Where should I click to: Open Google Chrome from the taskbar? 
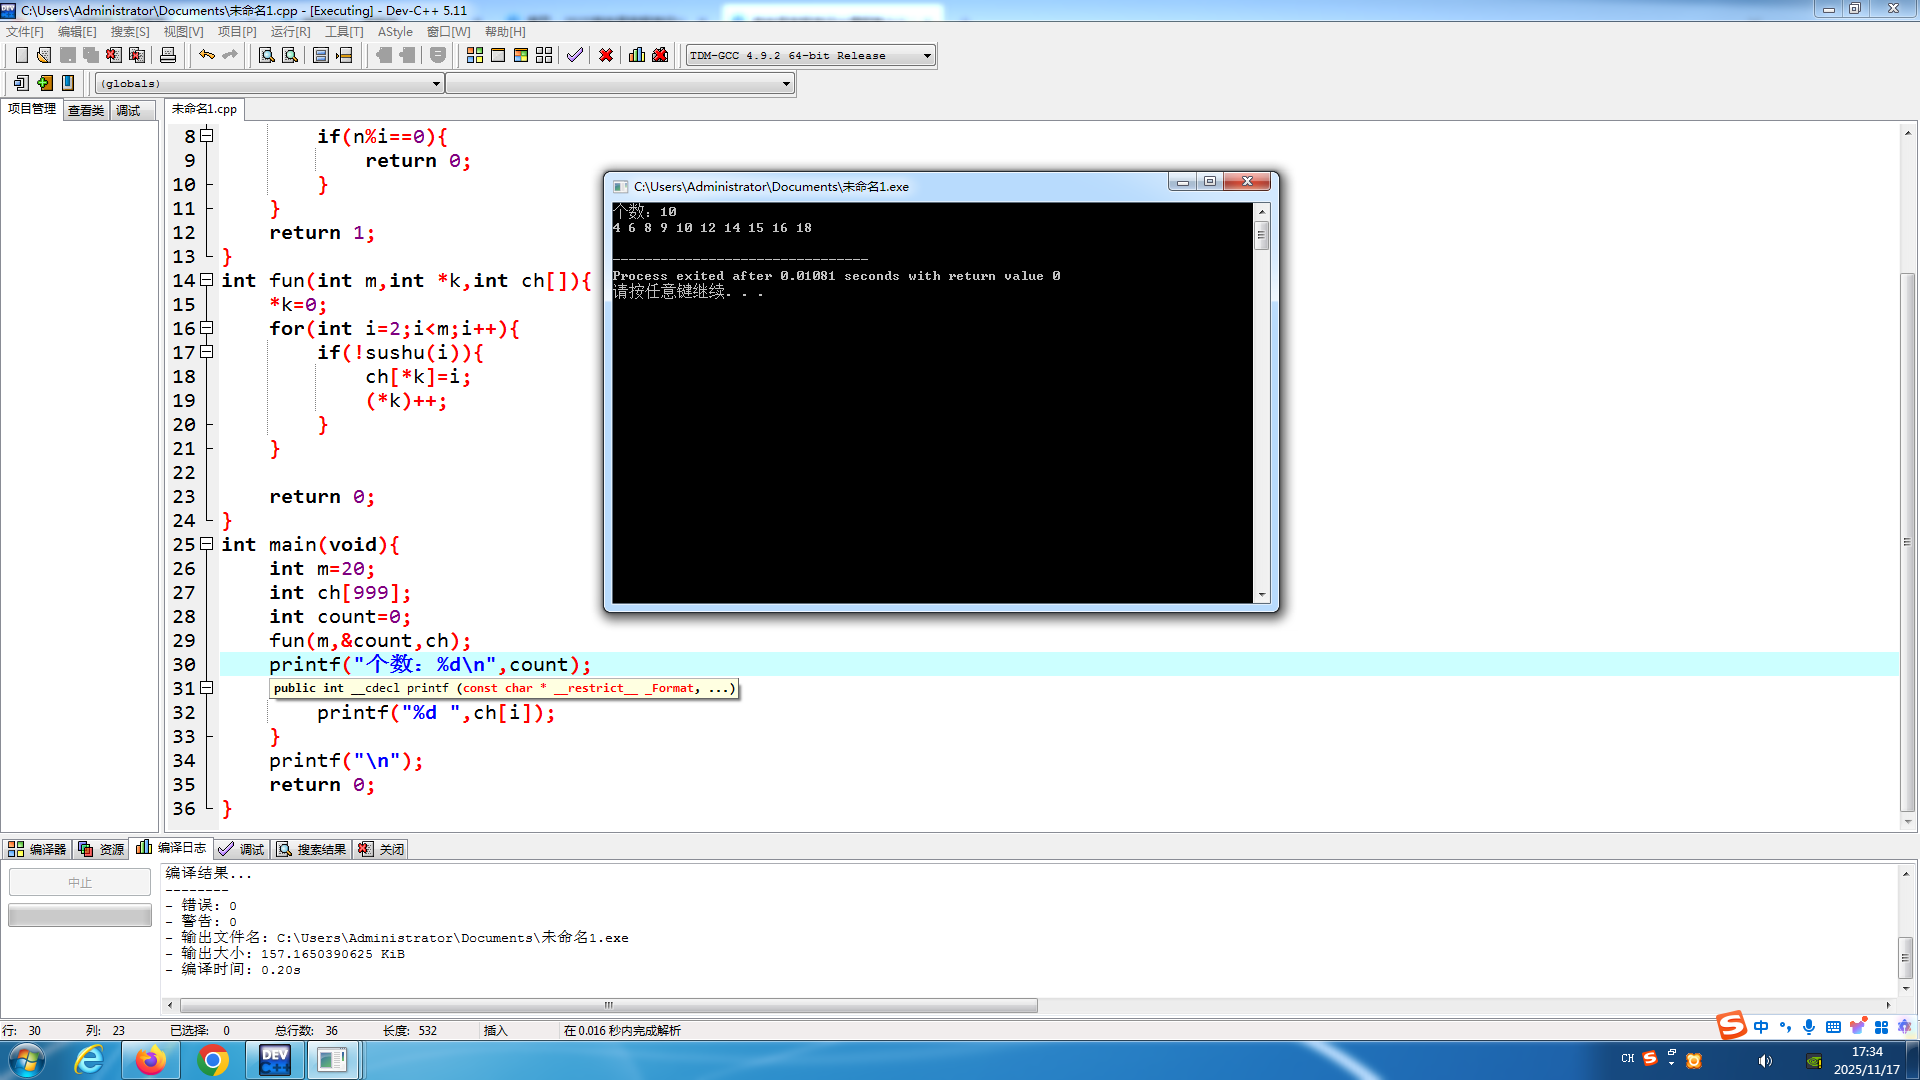[212, 1060]
